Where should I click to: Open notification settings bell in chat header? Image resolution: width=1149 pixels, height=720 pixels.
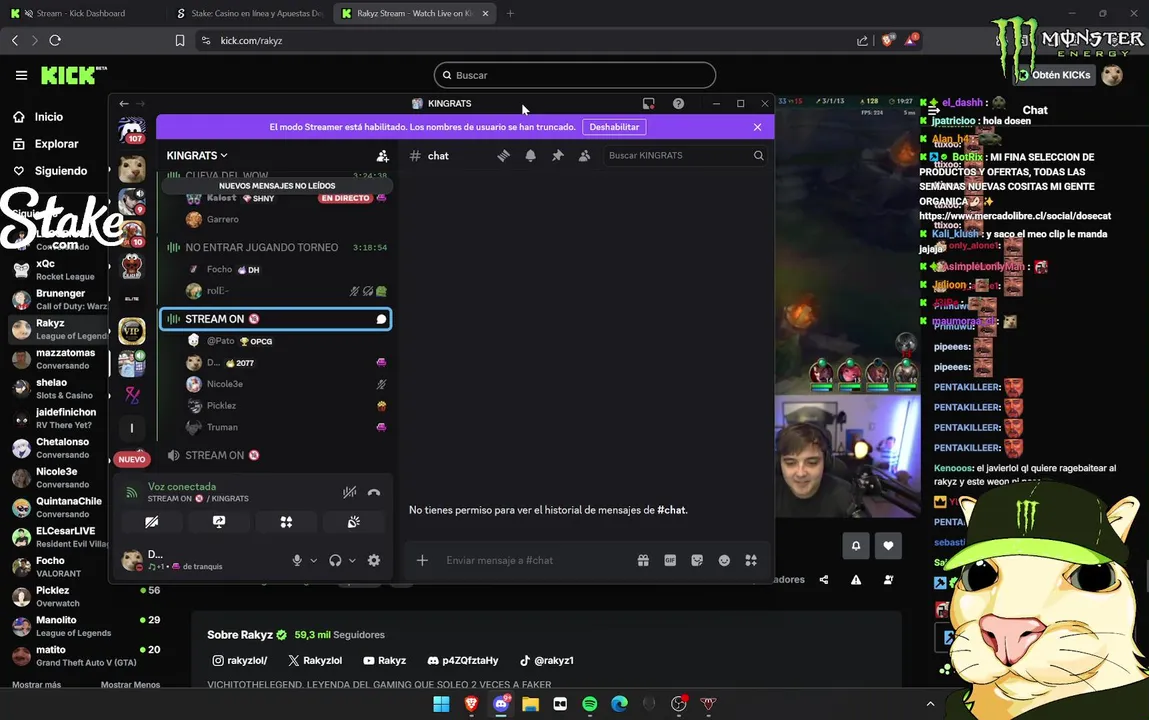531,155
